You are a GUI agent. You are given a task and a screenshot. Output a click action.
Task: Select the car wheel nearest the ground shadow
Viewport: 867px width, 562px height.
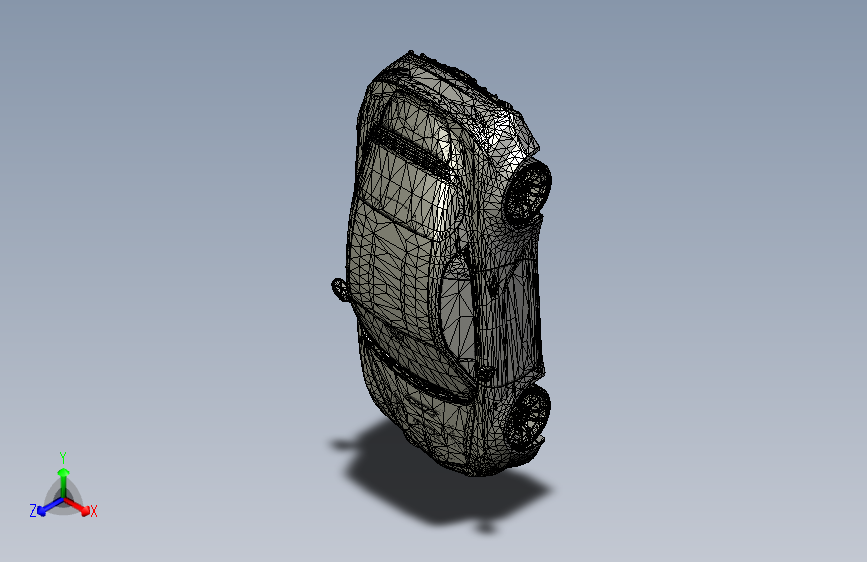[x=529, y=418]
